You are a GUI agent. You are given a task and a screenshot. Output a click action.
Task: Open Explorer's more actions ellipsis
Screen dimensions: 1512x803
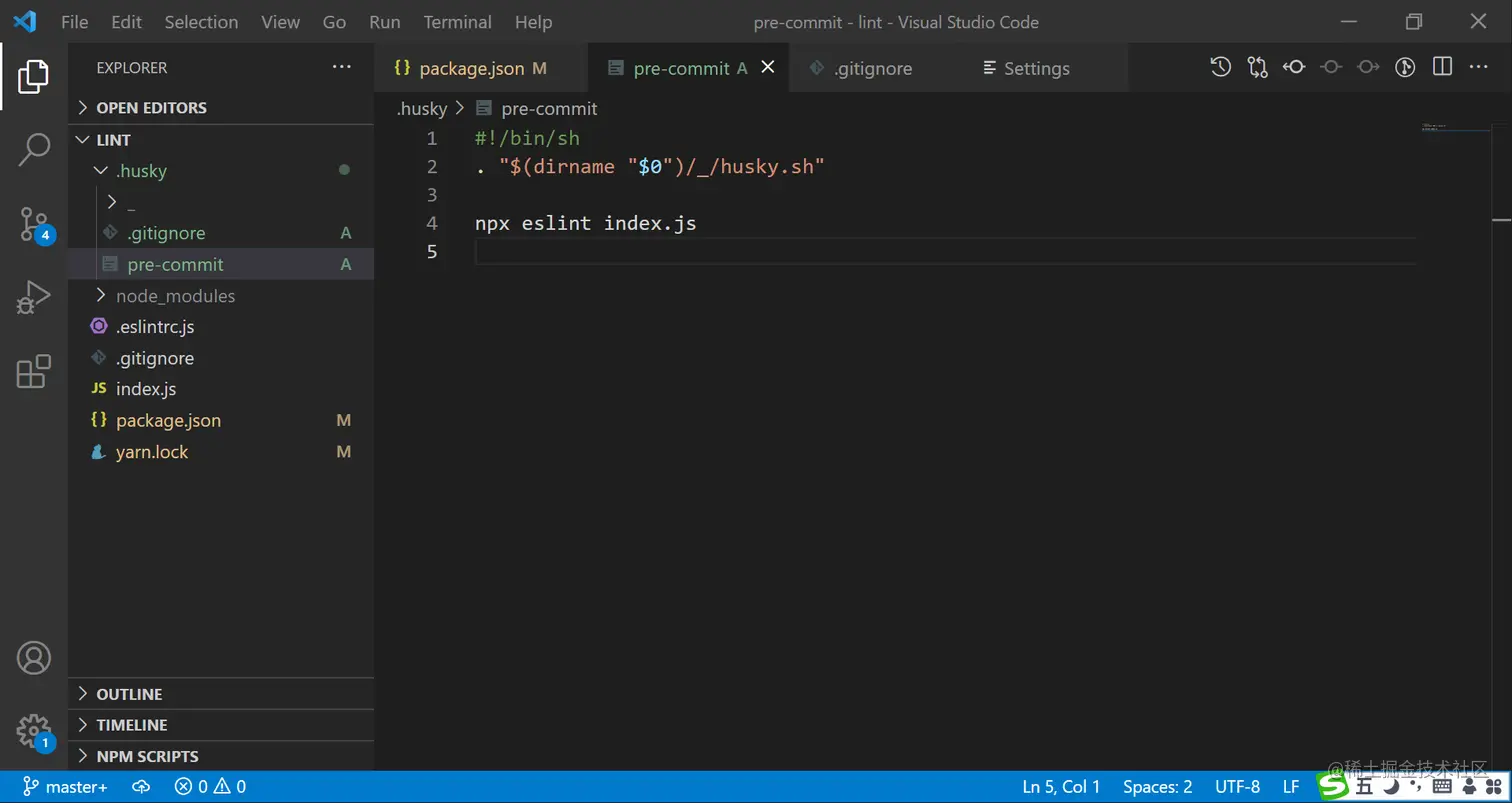(342, 67)
